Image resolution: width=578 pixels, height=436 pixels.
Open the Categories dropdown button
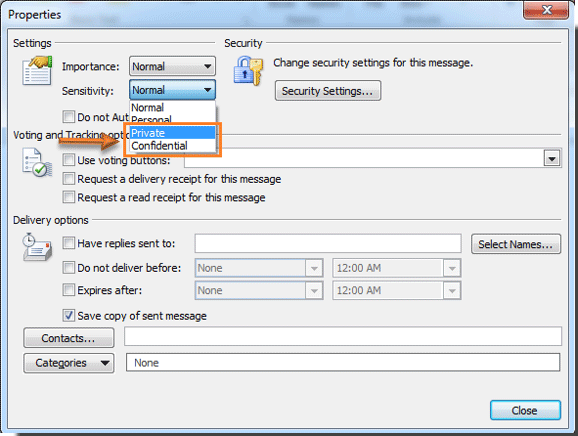[x=69, y=363]
